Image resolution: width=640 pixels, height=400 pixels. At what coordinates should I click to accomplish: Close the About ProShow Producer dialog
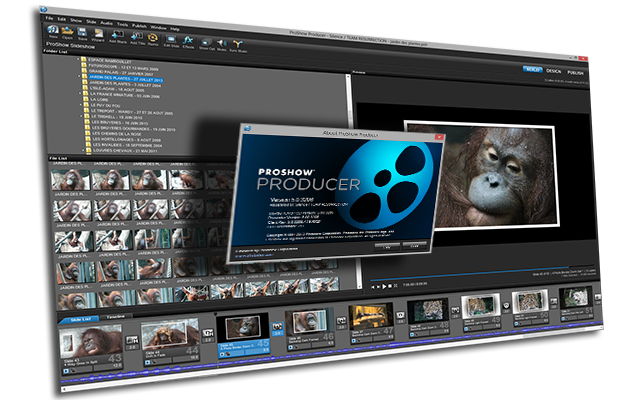pyautogui.click(x=439, y=137)
